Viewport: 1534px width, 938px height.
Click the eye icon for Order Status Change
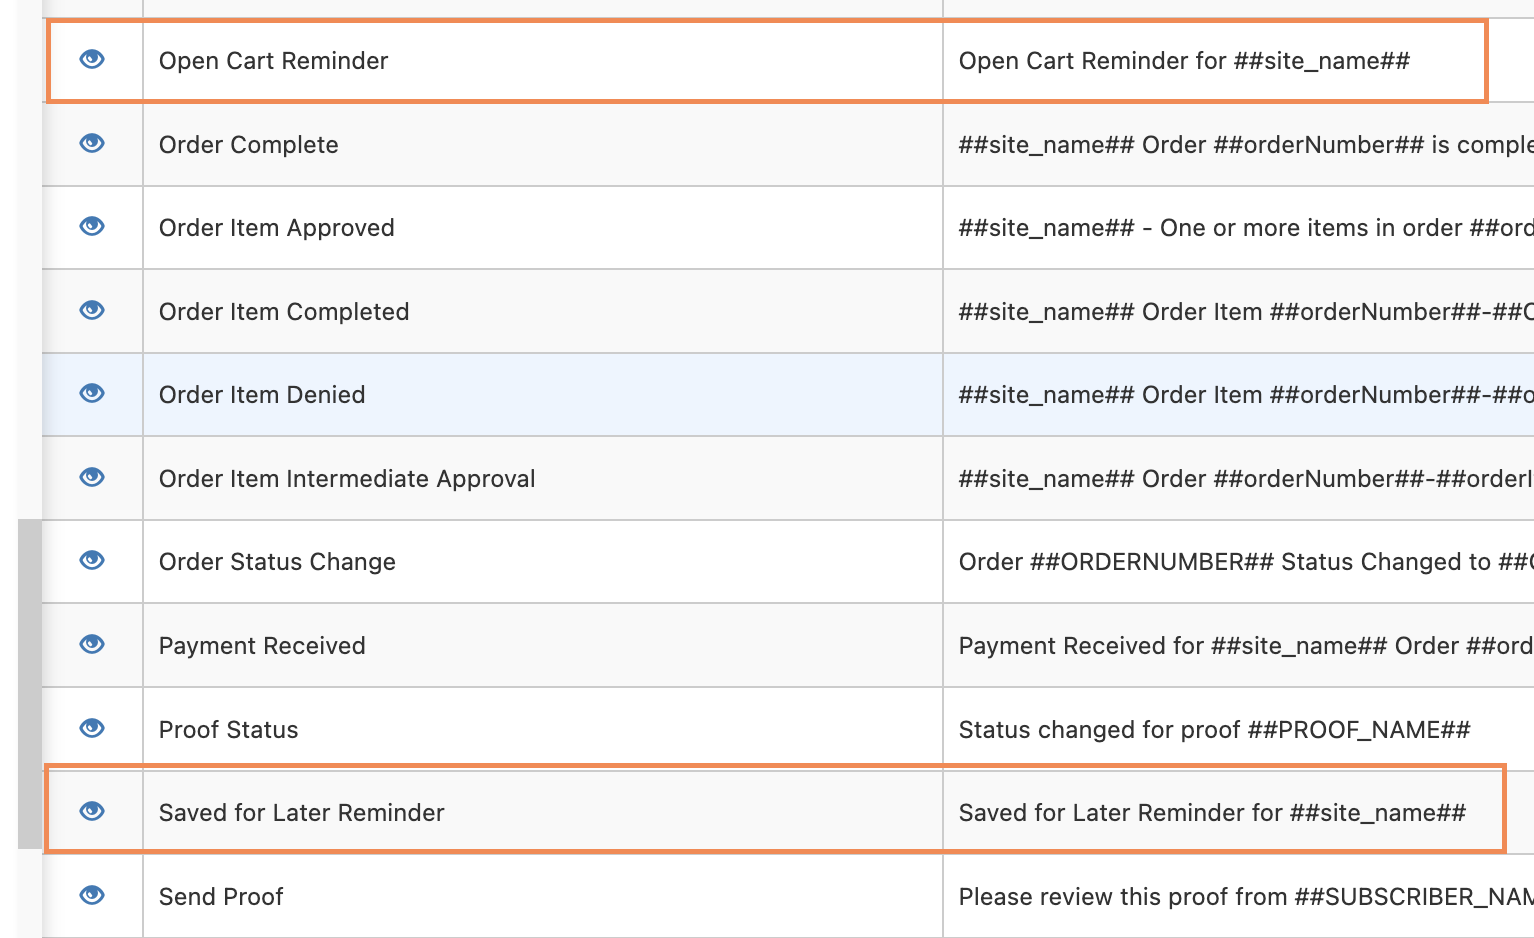[x=92, y=560]
